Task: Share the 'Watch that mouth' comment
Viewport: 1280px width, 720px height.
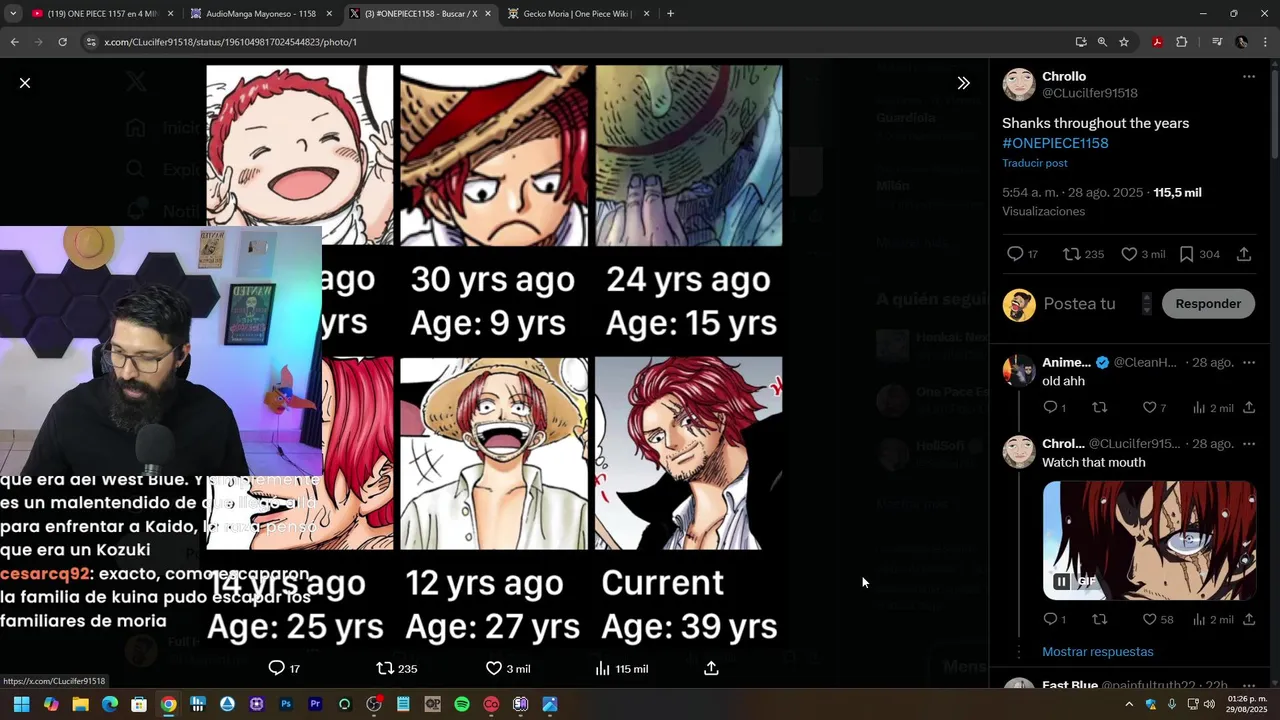Action: click(x=1249, y=620)
